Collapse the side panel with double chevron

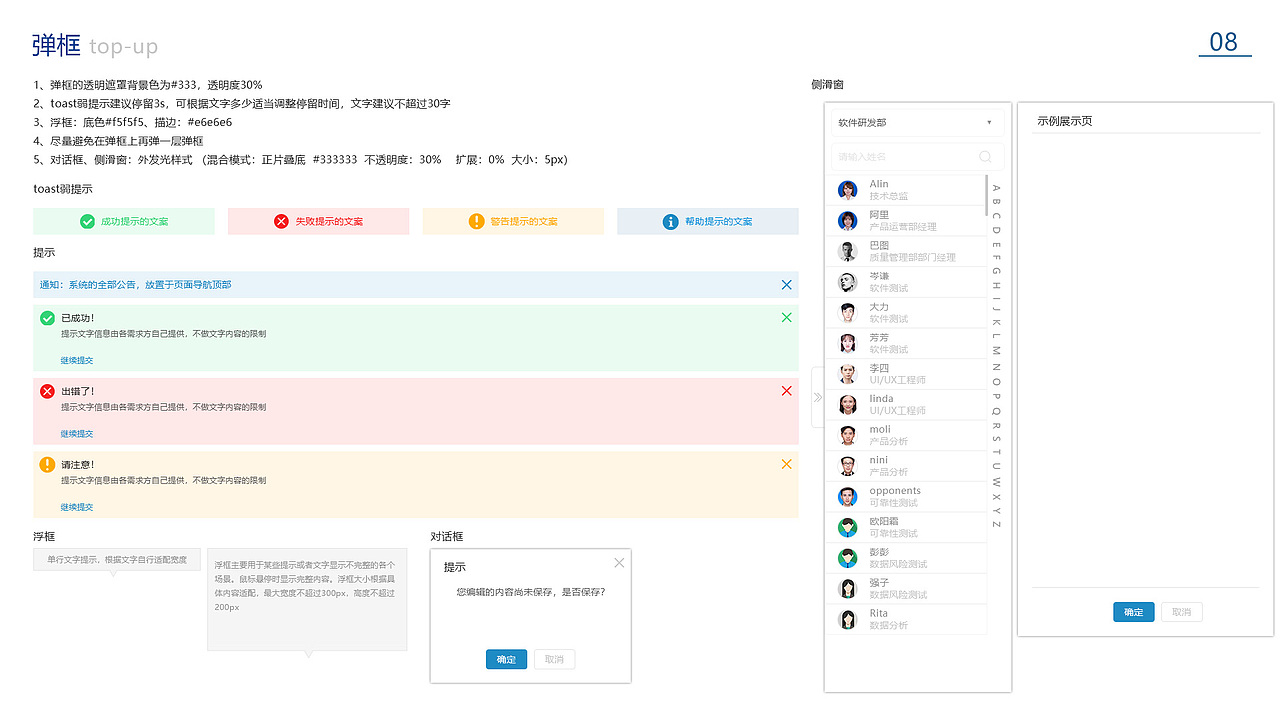(818, 397)
